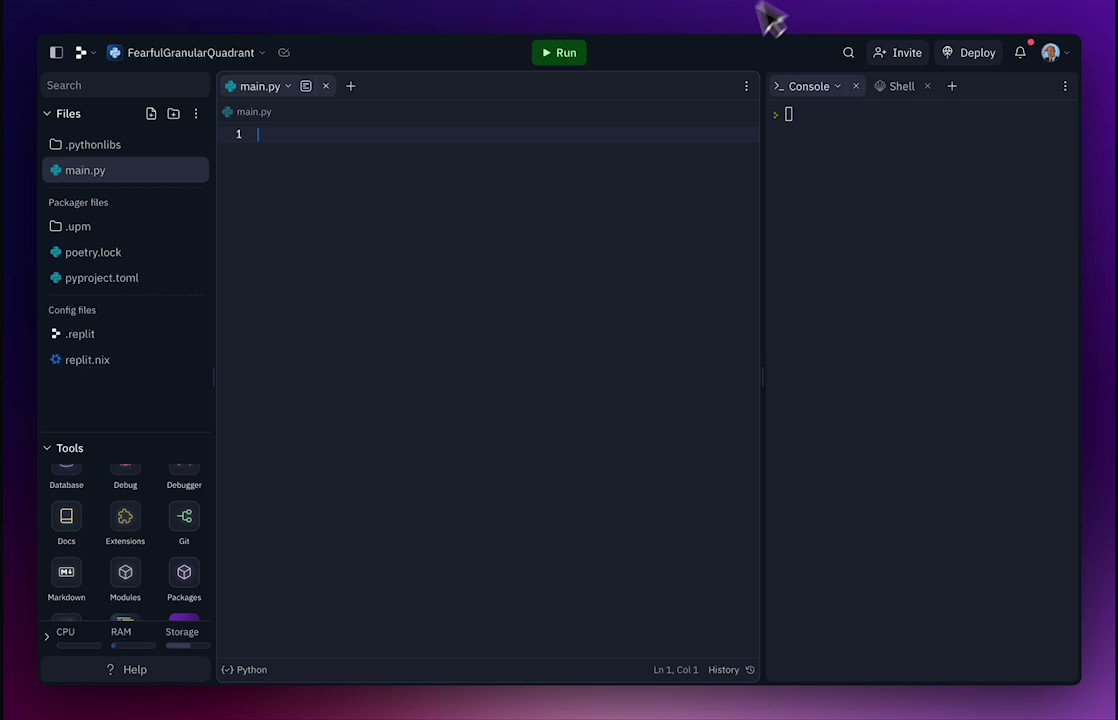The image size is (1118, 720).
Task: Open the Modules tool
Action: (x=125, y=579)
